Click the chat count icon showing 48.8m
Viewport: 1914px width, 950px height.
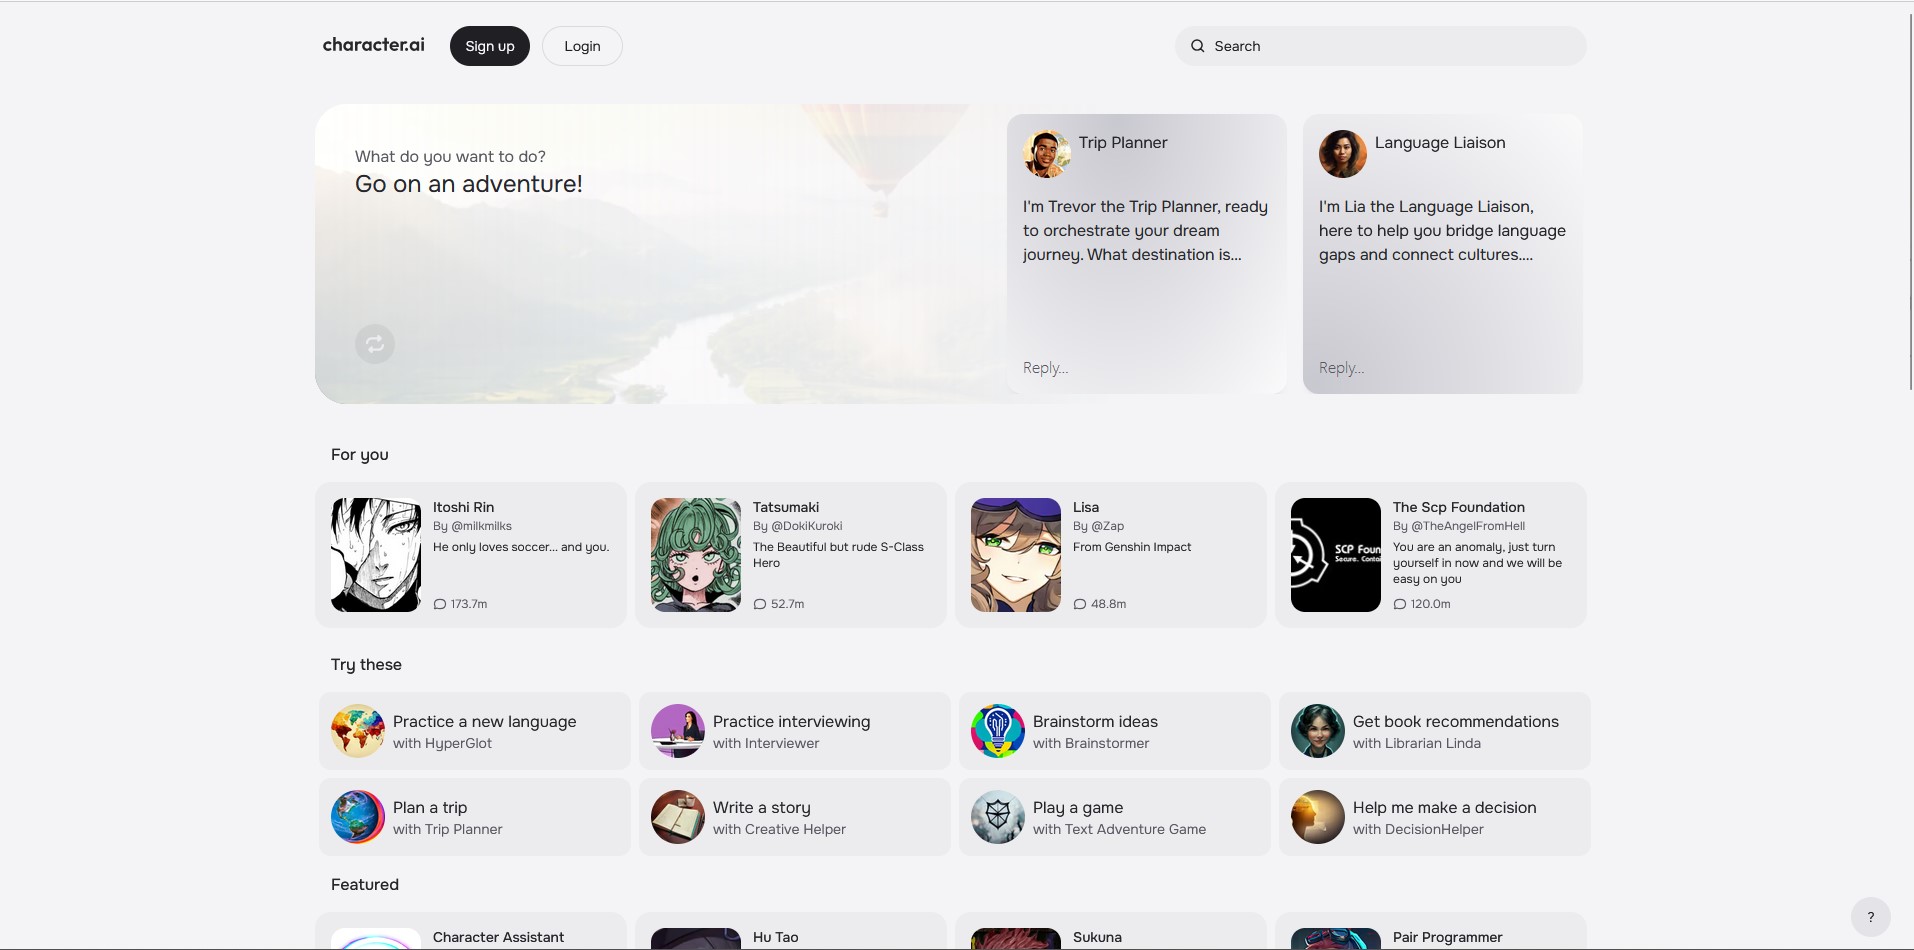(x=1080, y=604)
